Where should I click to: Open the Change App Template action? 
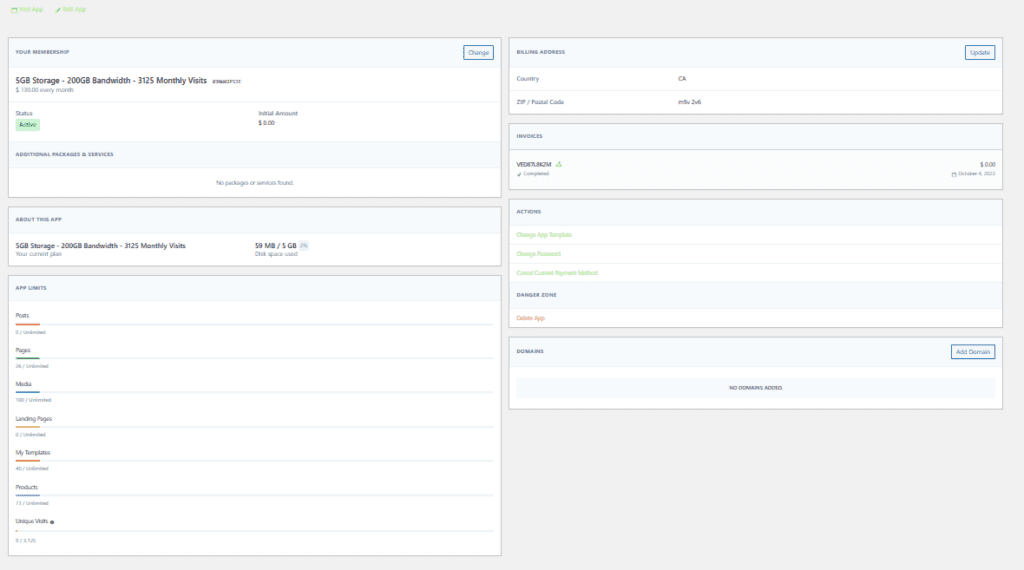(x=544, y=235)
